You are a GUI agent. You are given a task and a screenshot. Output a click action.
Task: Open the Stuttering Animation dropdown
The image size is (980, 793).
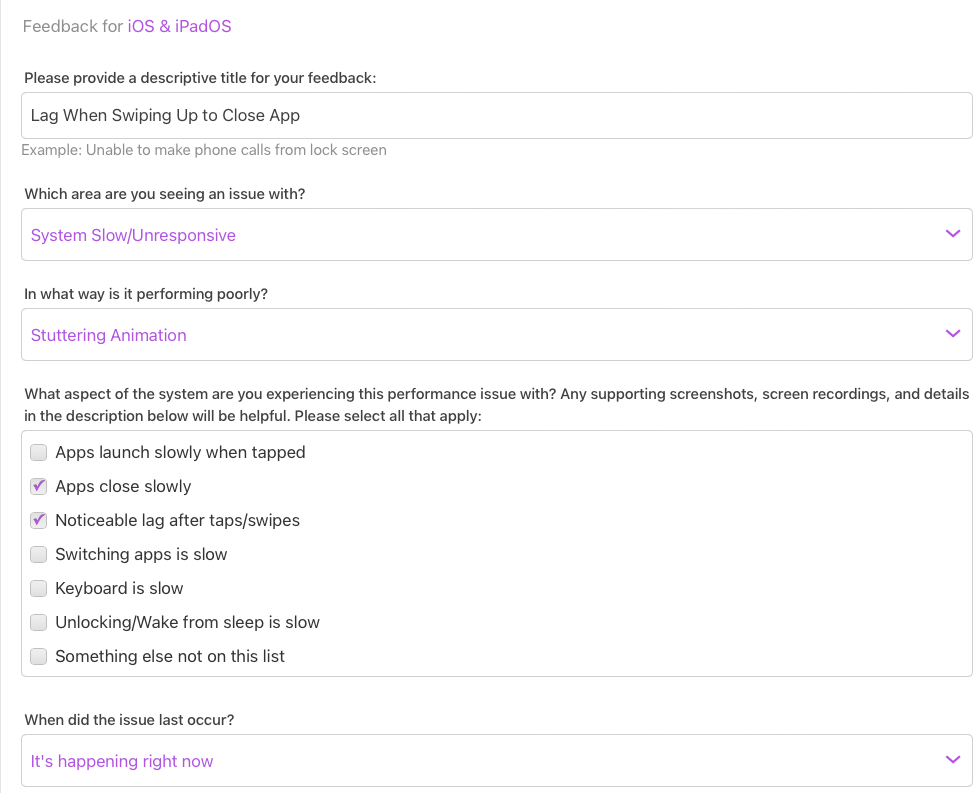click(480, 335)
